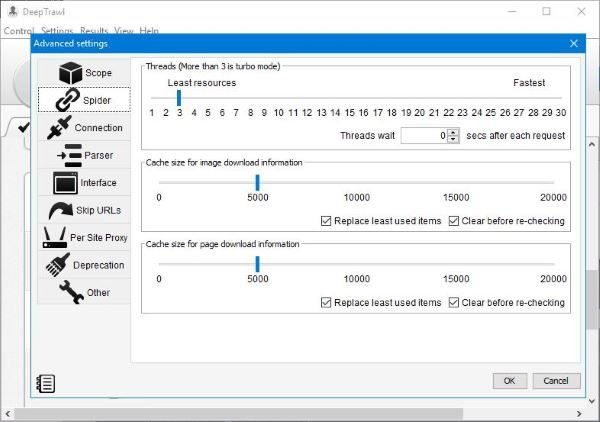Click the image cache size slider handle

coord(258,182)
